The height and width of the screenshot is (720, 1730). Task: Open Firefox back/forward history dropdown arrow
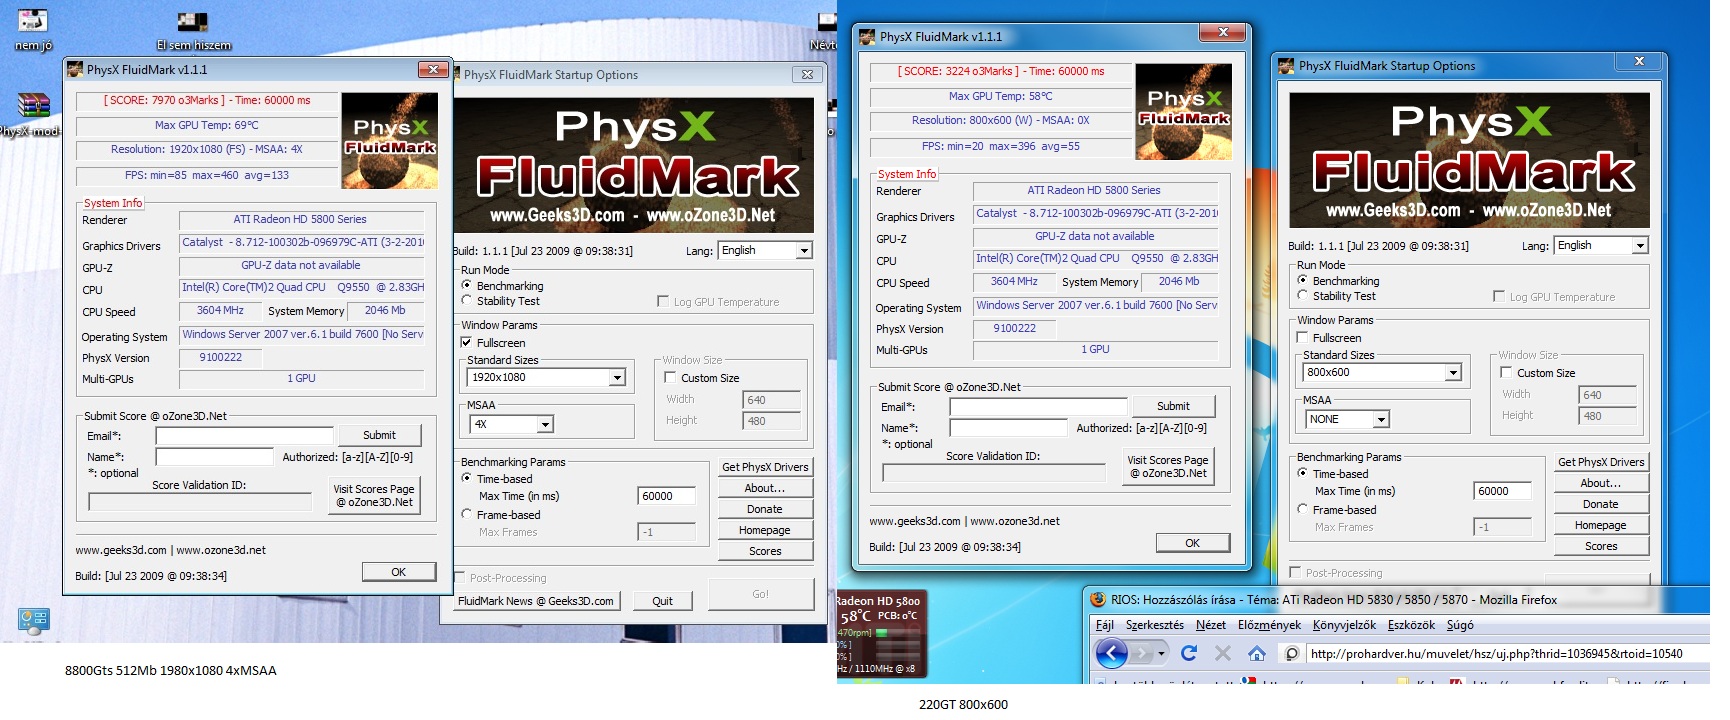tap(1161, 653)
